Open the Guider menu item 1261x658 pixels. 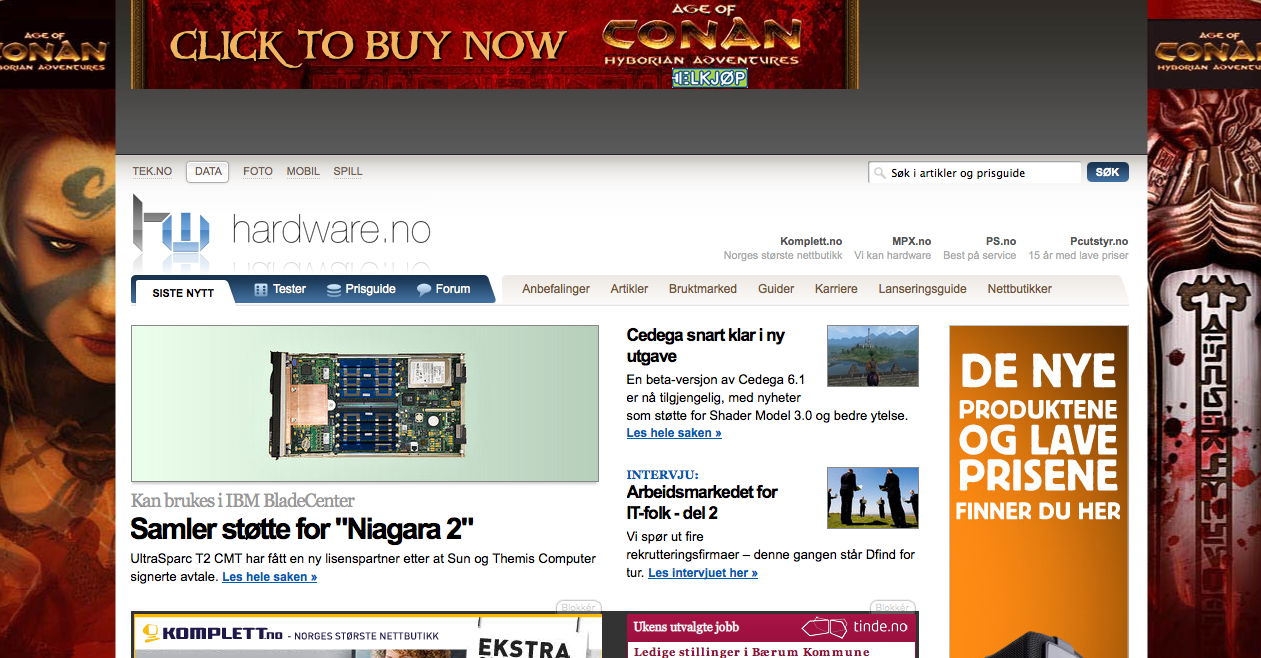[x=776, y=289]
